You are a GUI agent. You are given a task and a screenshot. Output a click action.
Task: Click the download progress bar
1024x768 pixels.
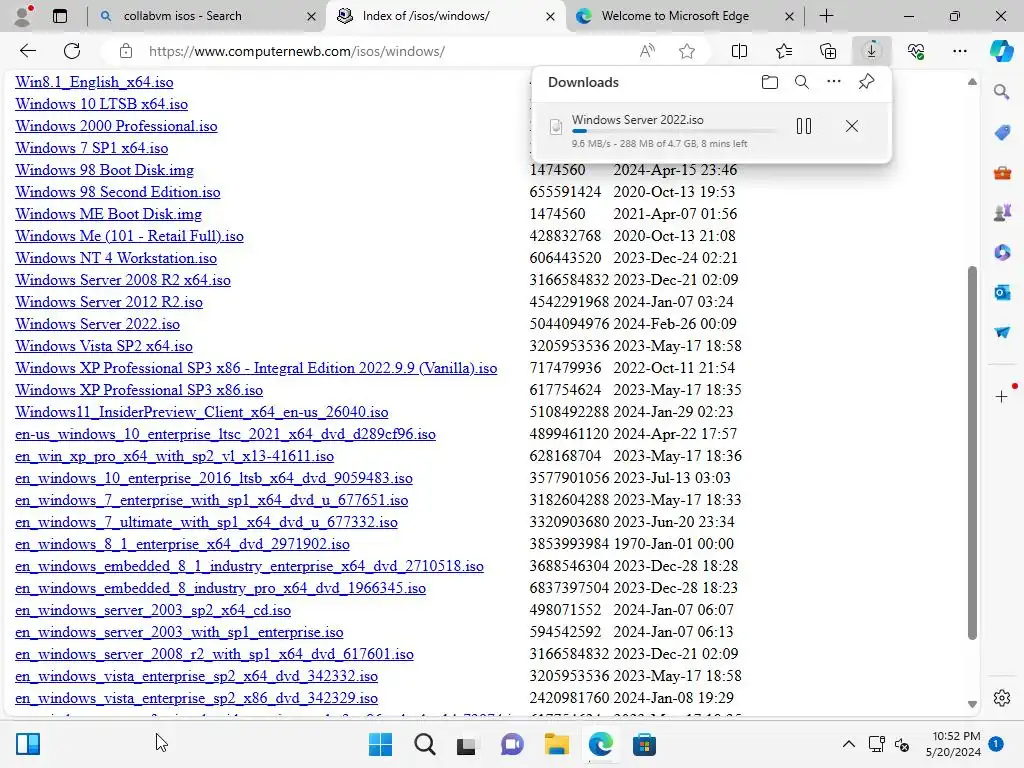(674, 131)
